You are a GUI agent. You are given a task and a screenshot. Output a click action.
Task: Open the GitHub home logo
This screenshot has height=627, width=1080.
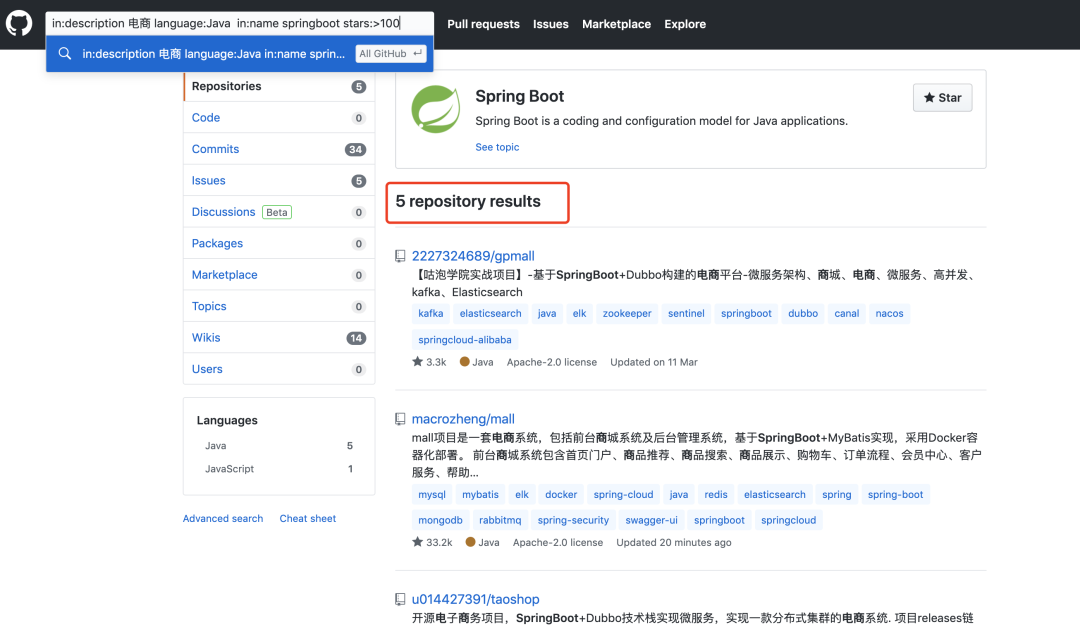click(x=19, y=23)
